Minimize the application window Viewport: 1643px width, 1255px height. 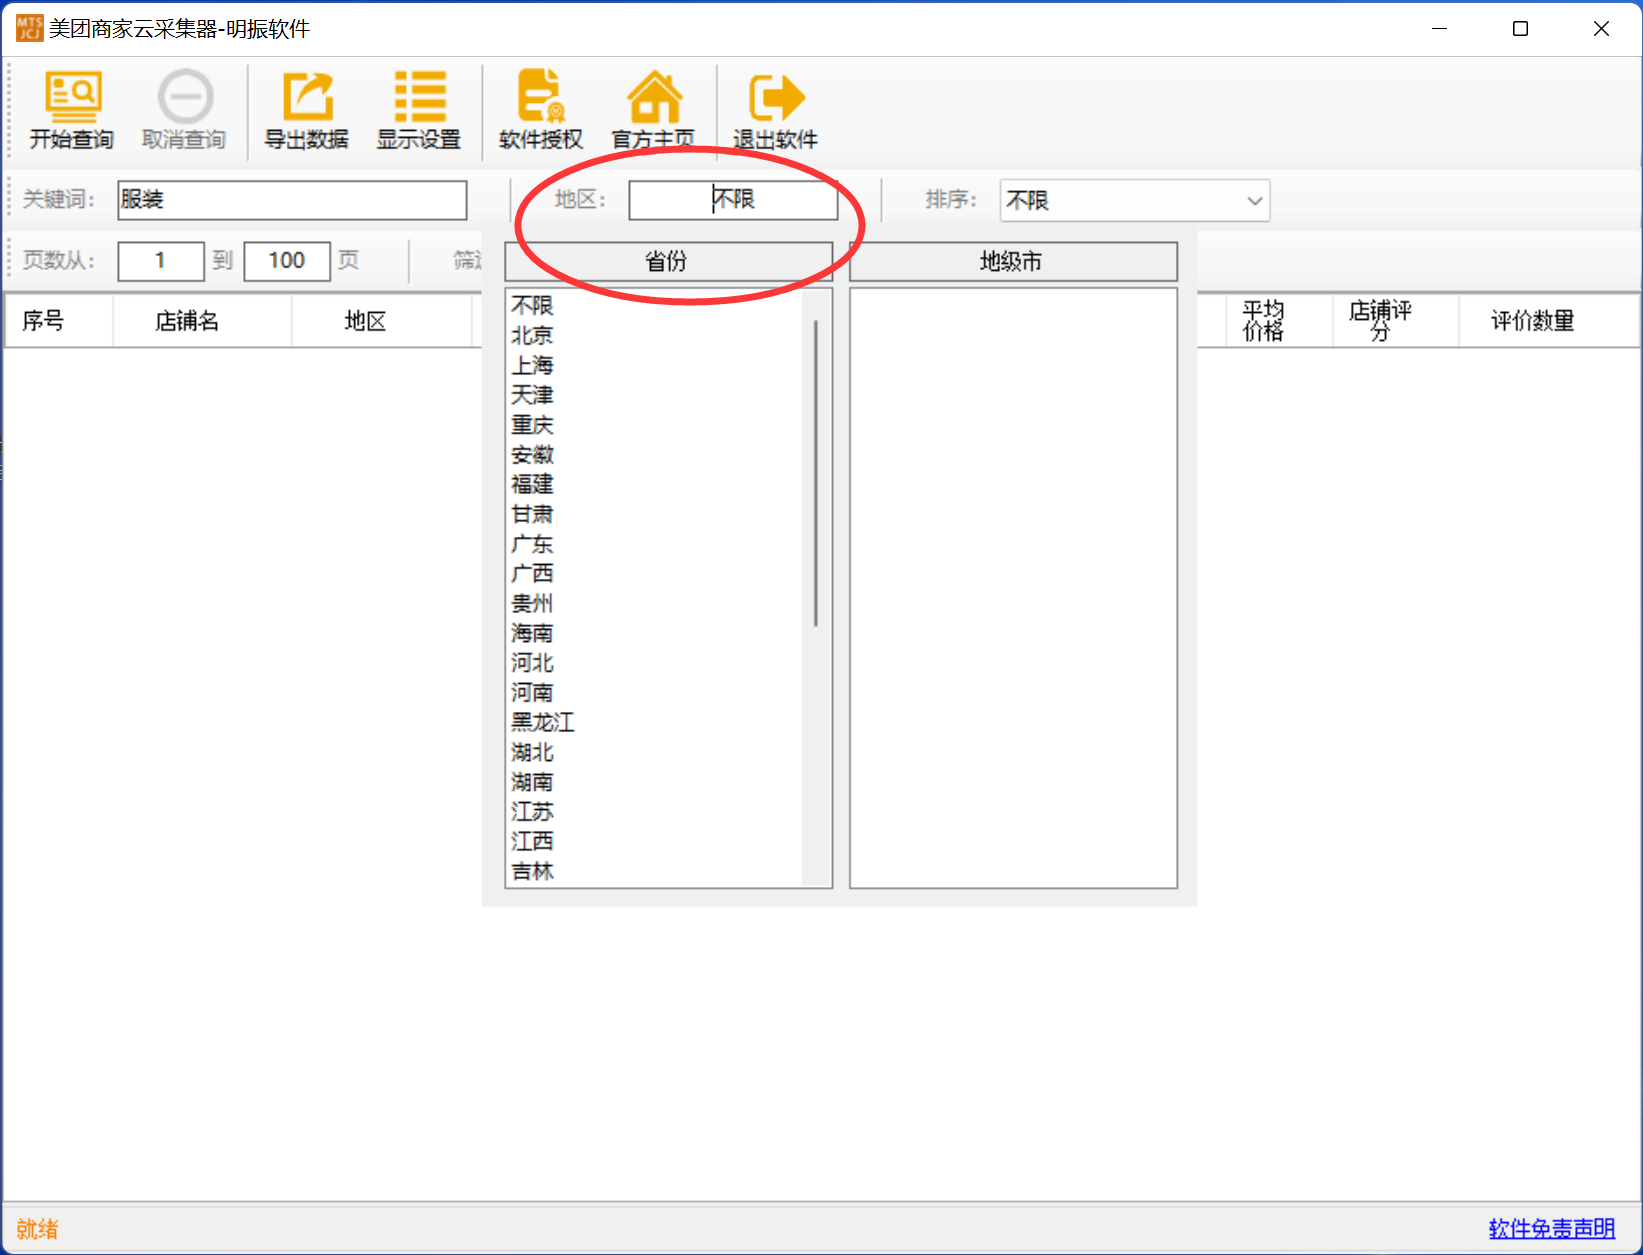(x=1439, y=28)
